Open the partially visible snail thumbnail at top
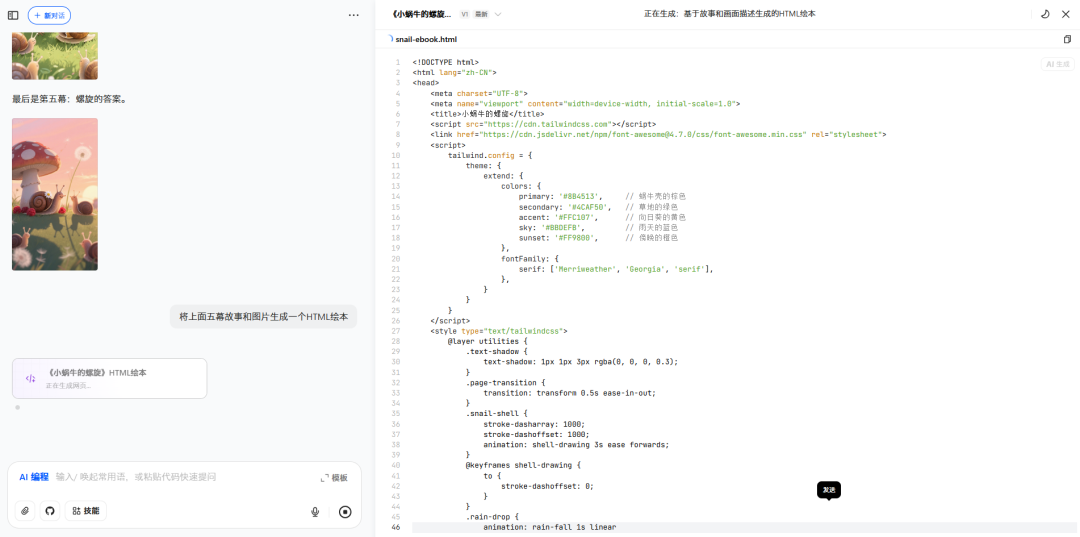The image size is (1080, 537). (x=55, y=55)
